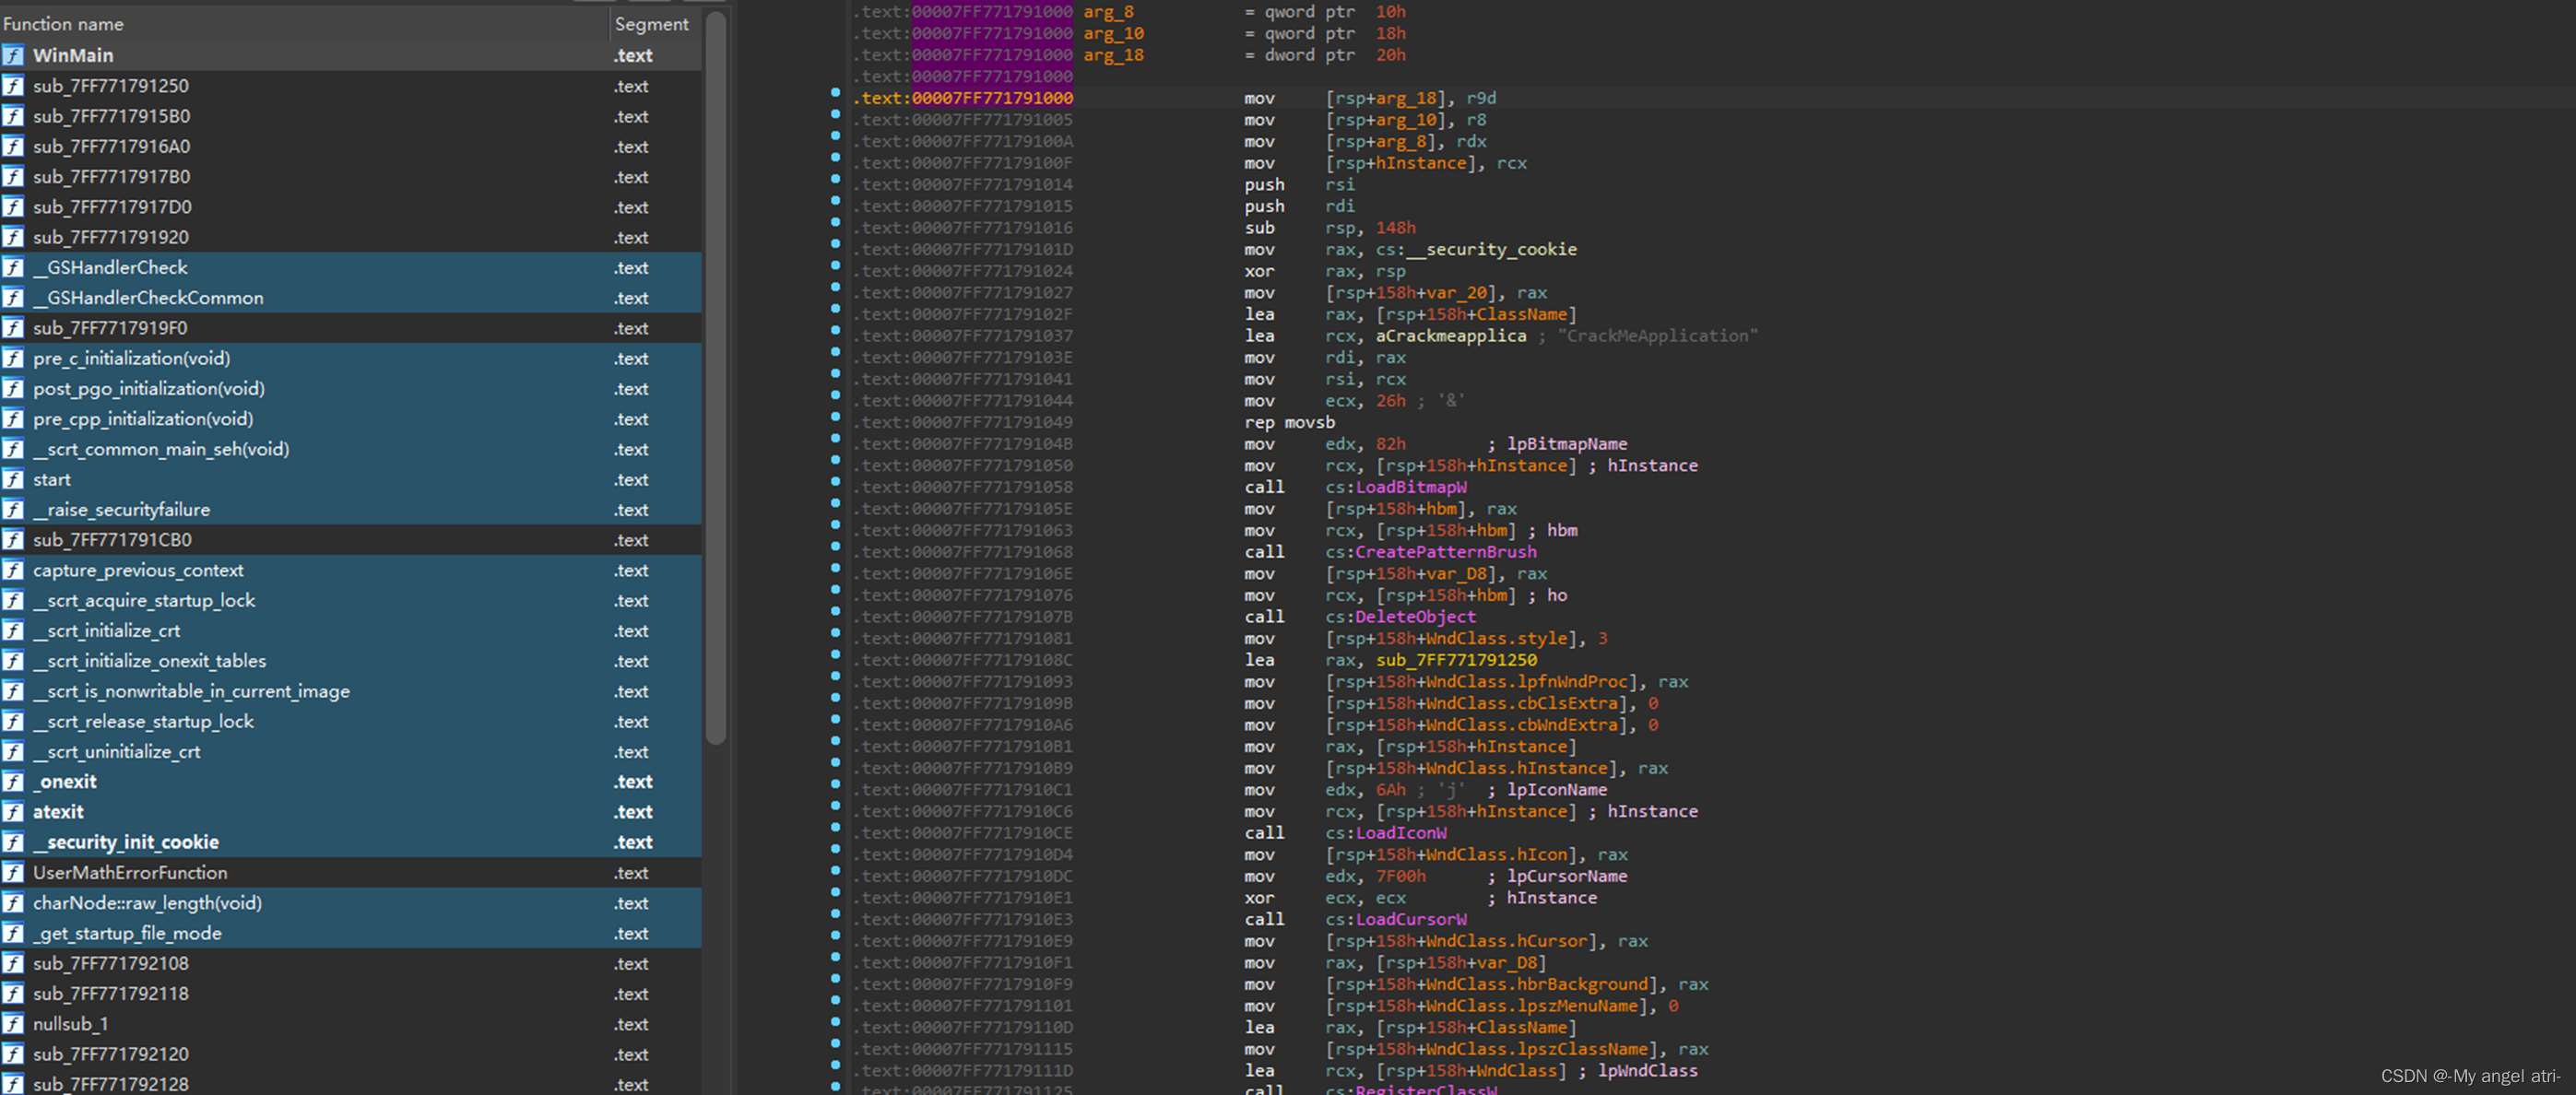The image size is (2576, 1095).
Task: Toggle breakpoint dot at sub rsp, 148h line
Action: 836,223
